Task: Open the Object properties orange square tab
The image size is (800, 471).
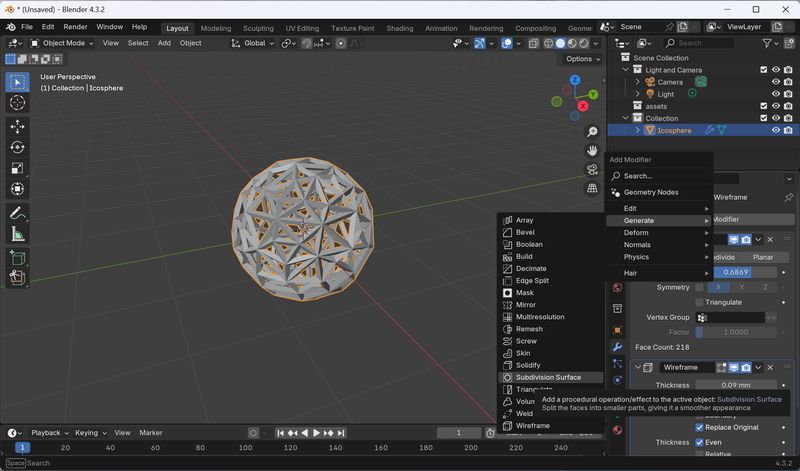Action: (x=617, y=330)
